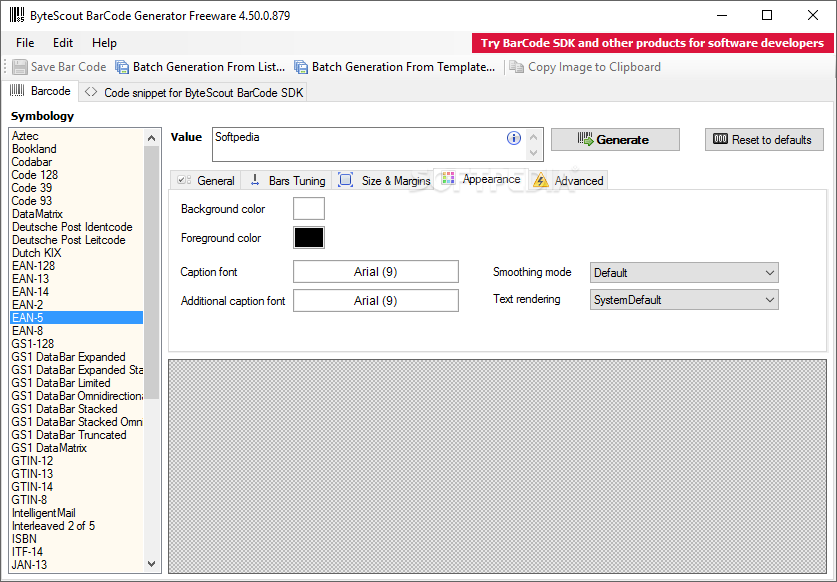Select EAN-14 symbology

tap(76, 292)
